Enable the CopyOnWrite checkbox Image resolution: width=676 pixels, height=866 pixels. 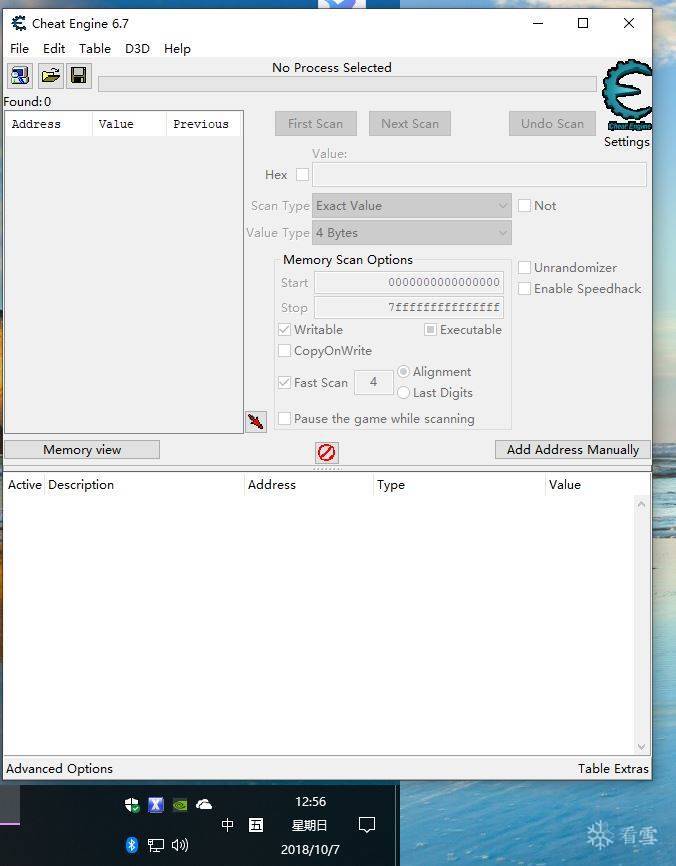284,351
